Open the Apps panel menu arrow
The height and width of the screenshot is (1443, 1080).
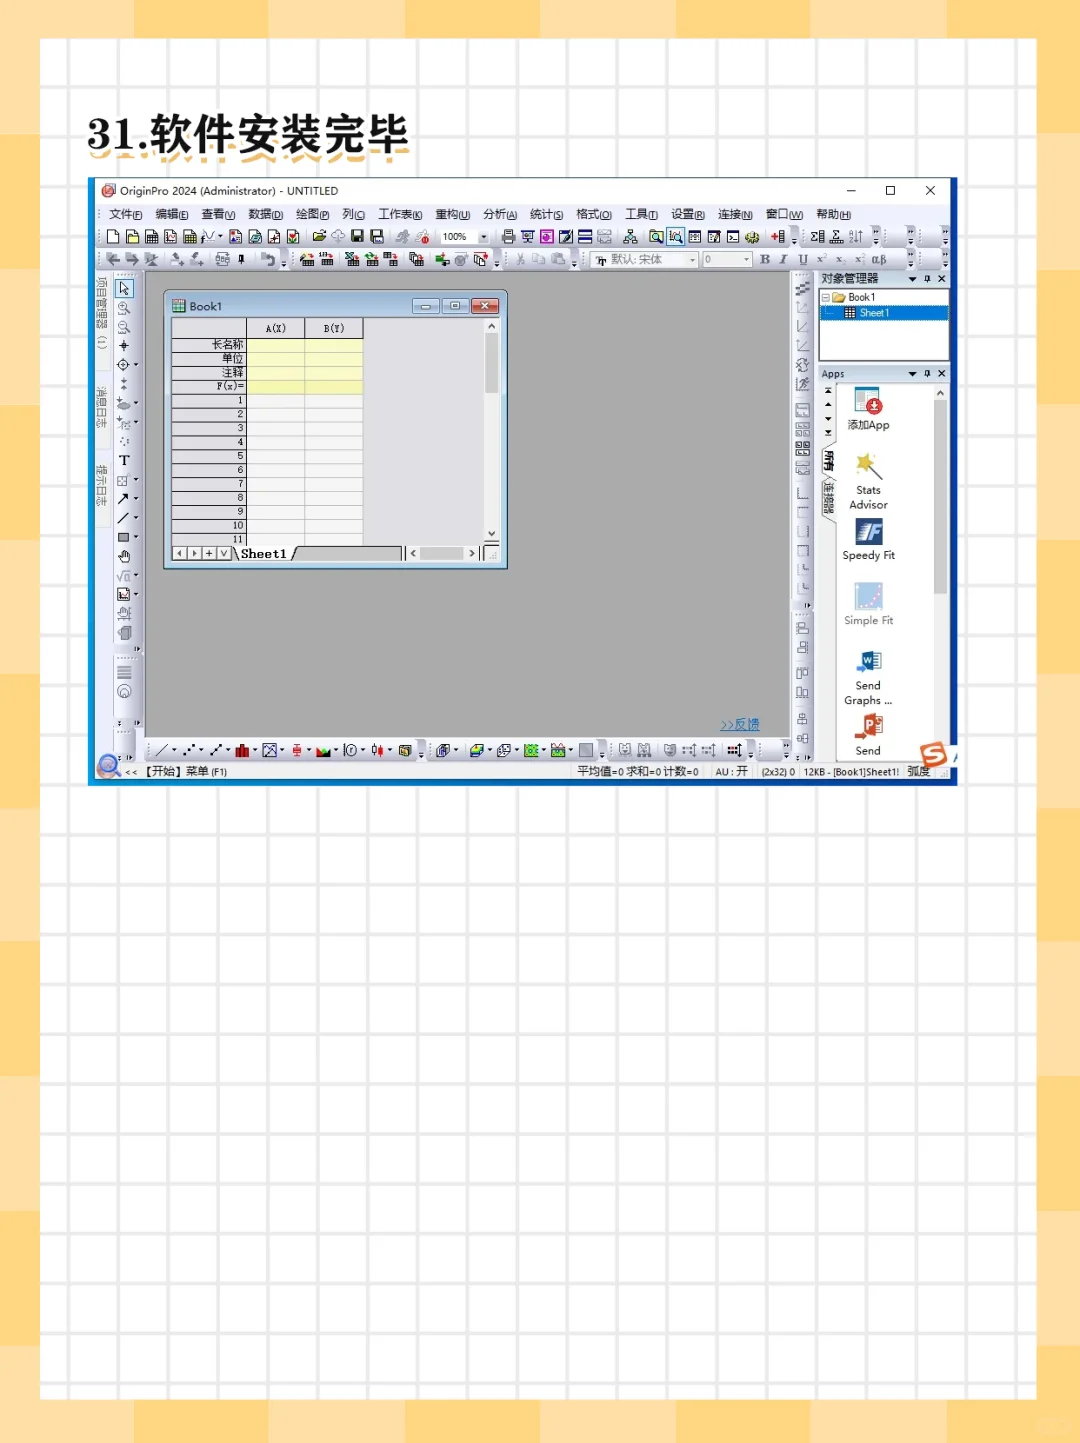912,373
